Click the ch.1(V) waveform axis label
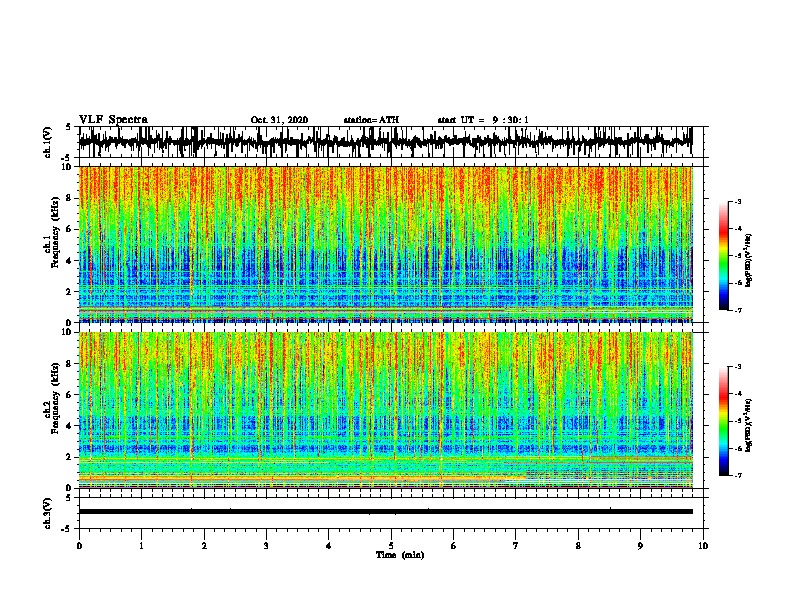The width and height of the screenshot is (792, 612). 48,142
